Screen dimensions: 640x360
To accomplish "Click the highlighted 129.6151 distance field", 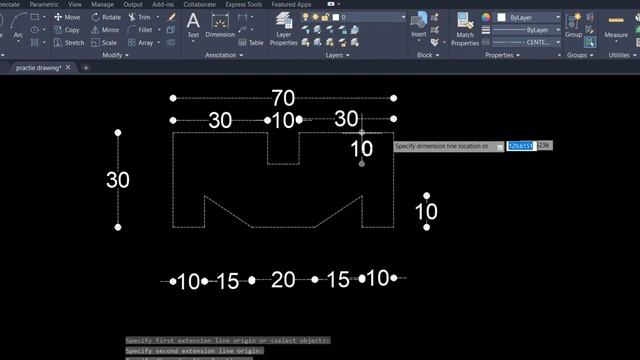I will tap(521, 146).
